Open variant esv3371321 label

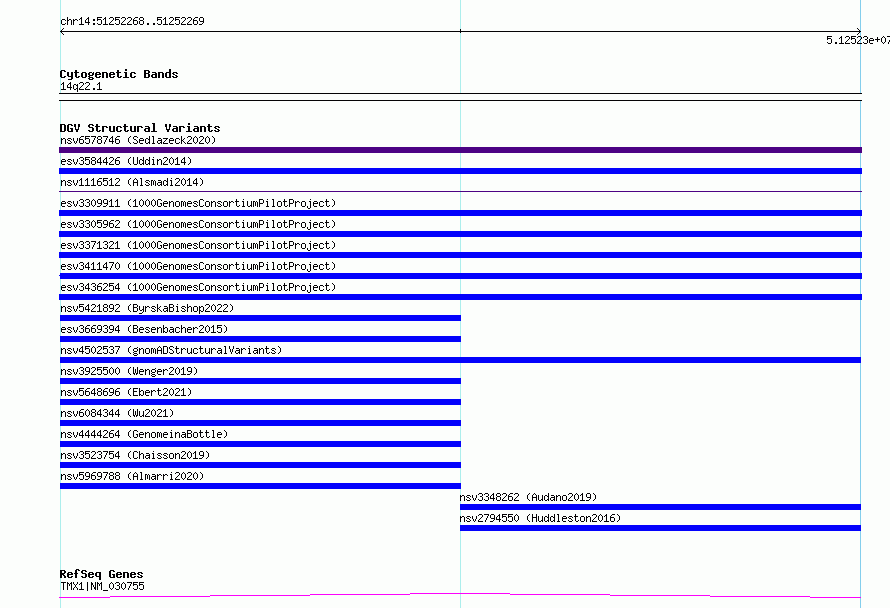click(x=198, y=245)
